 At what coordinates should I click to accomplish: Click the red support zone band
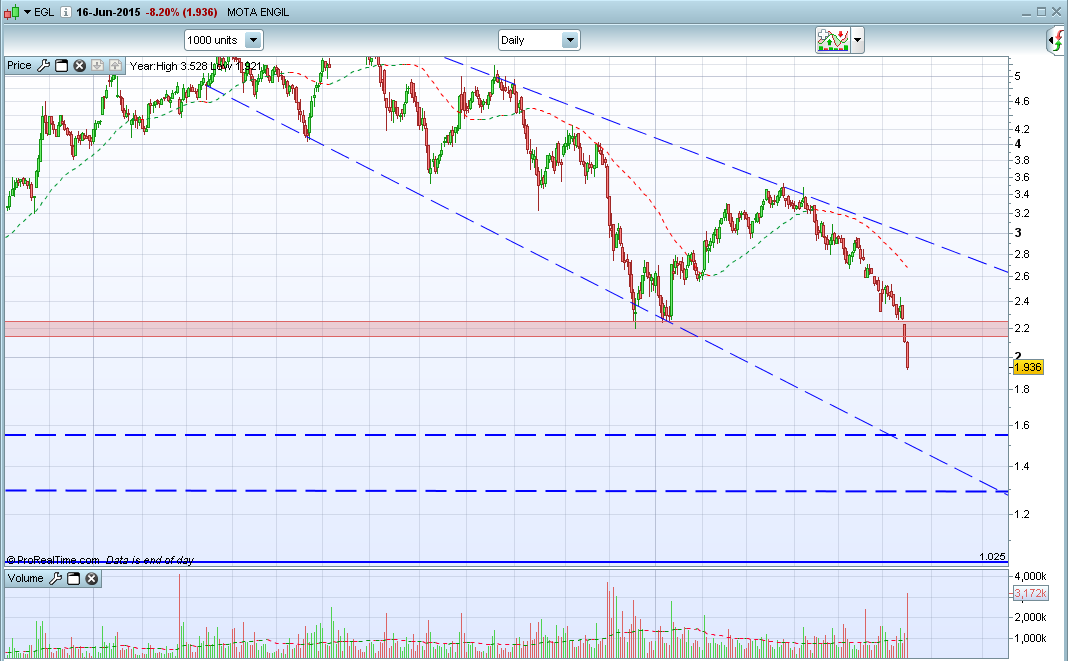click(x=505, y=328)
